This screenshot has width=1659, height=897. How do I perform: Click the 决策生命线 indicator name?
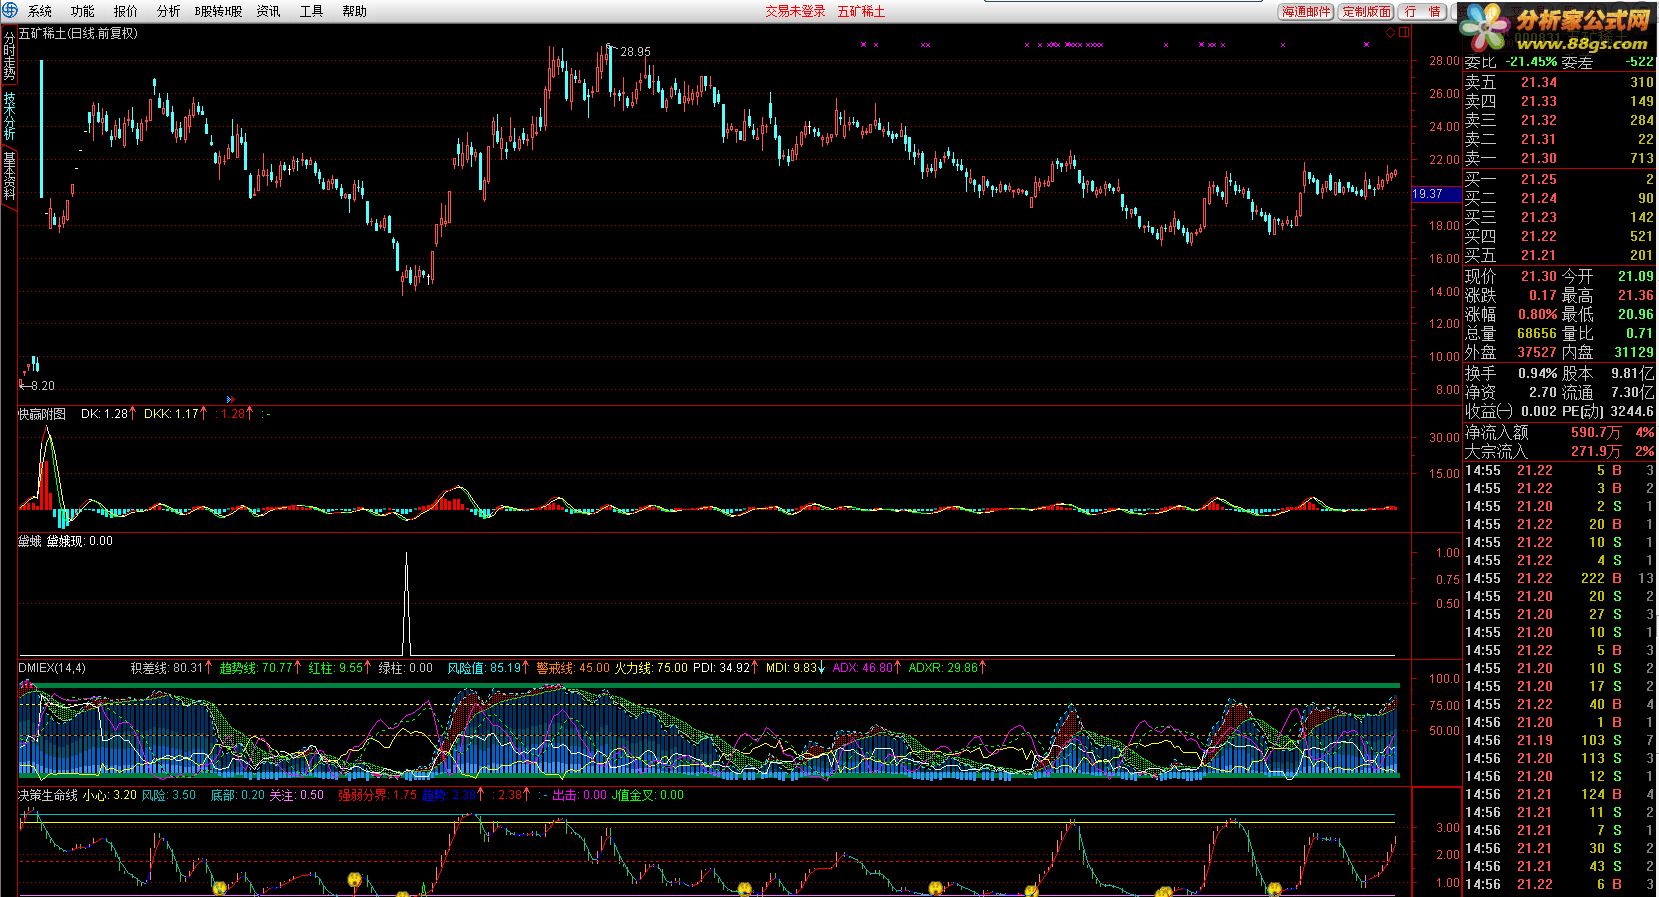coord(47,795)
